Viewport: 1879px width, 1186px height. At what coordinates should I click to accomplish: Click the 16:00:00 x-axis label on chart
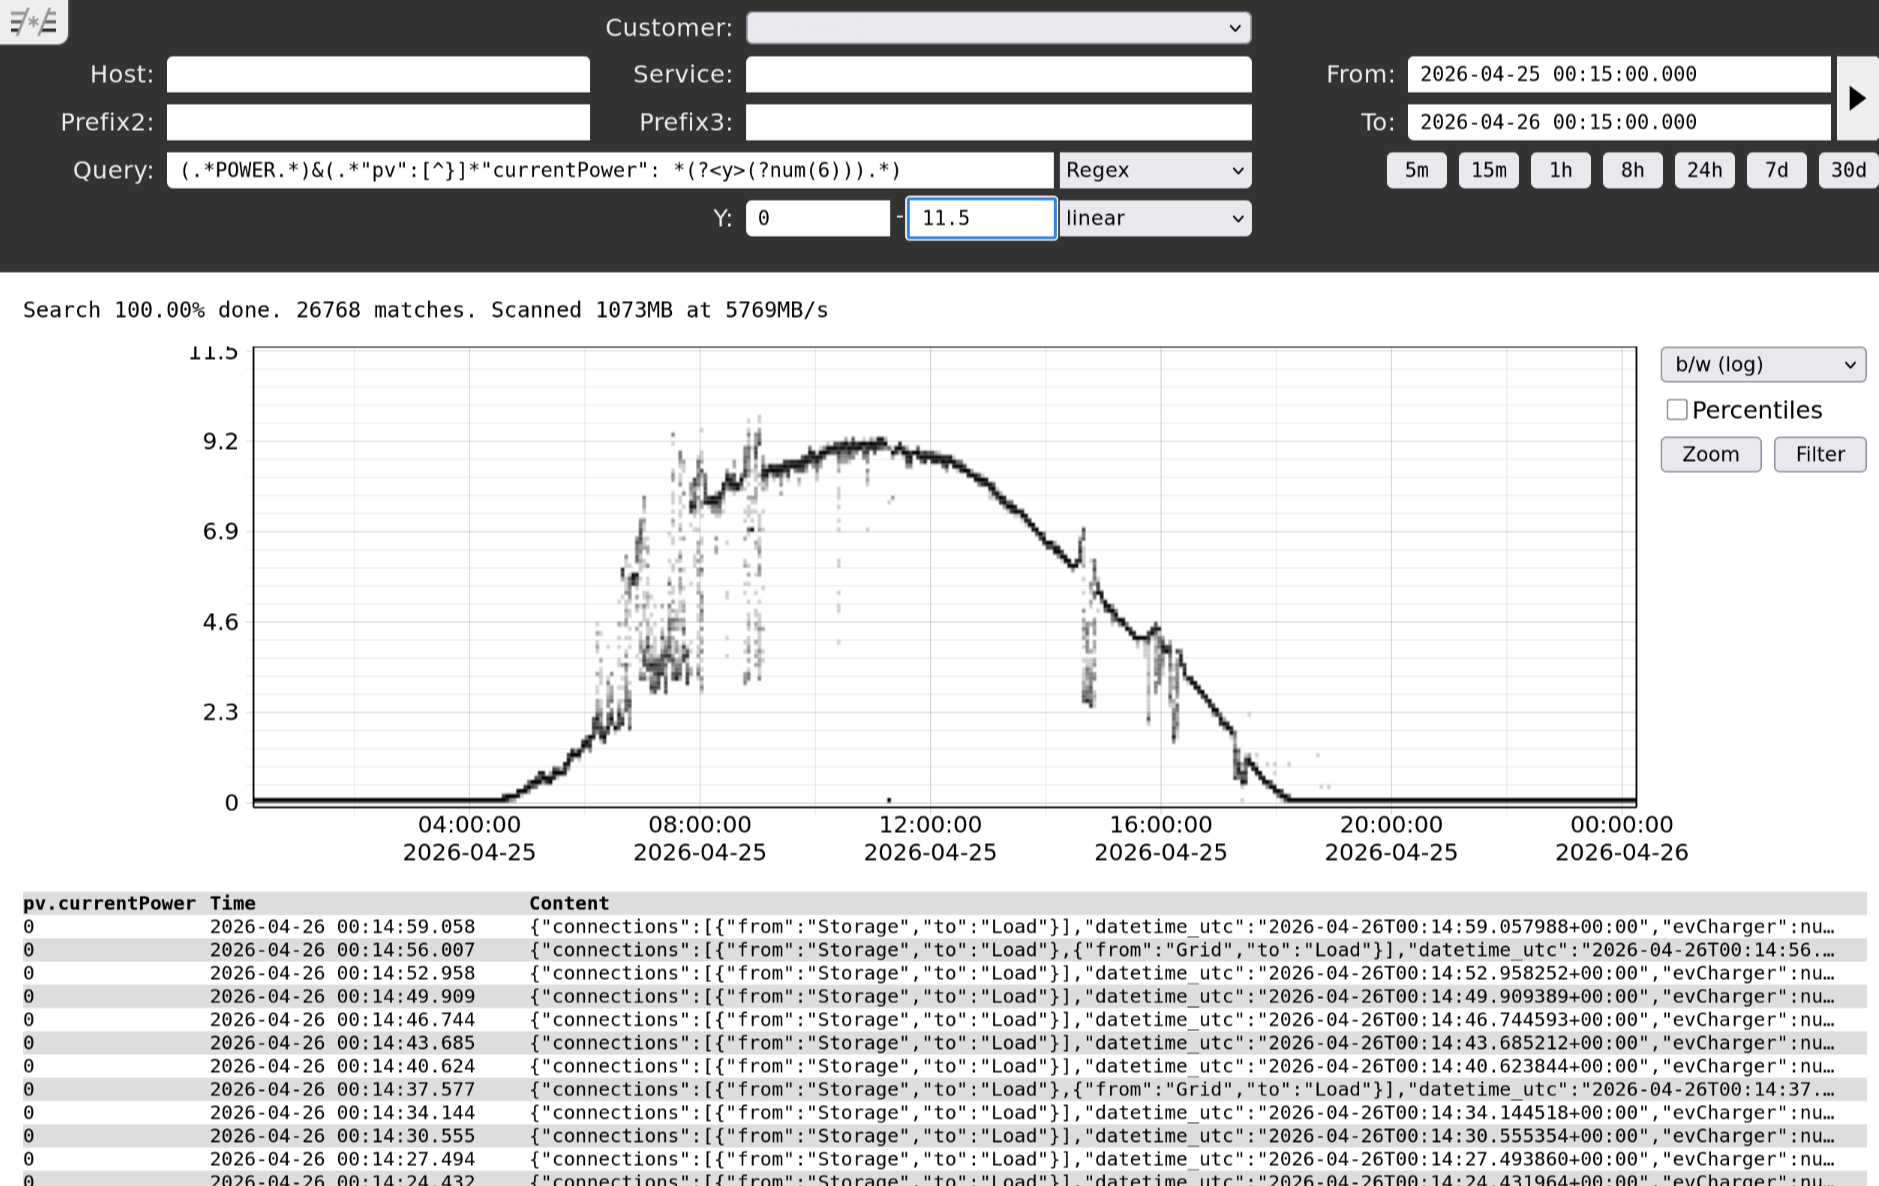1161,825
